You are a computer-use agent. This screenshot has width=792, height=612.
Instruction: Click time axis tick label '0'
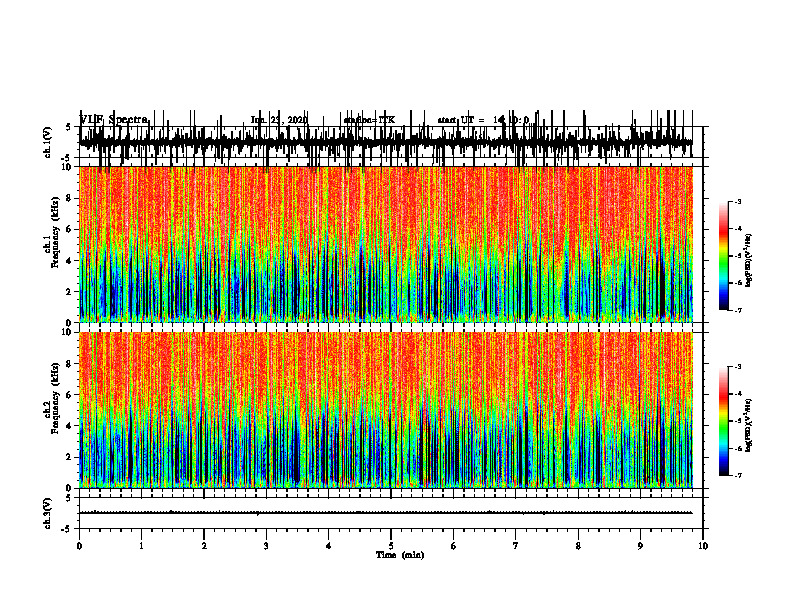(x=79, y=546)
